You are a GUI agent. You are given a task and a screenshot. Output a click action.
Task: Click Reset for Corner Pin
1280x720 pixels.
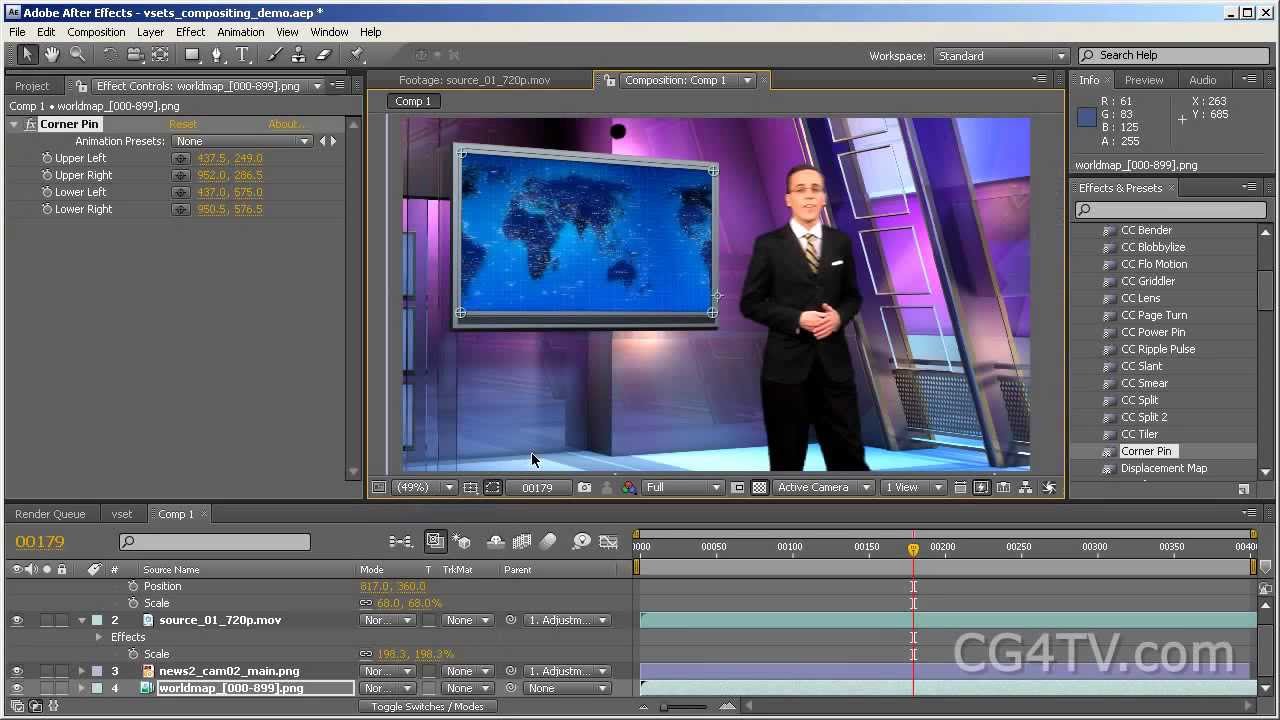[x=183, y=124]
